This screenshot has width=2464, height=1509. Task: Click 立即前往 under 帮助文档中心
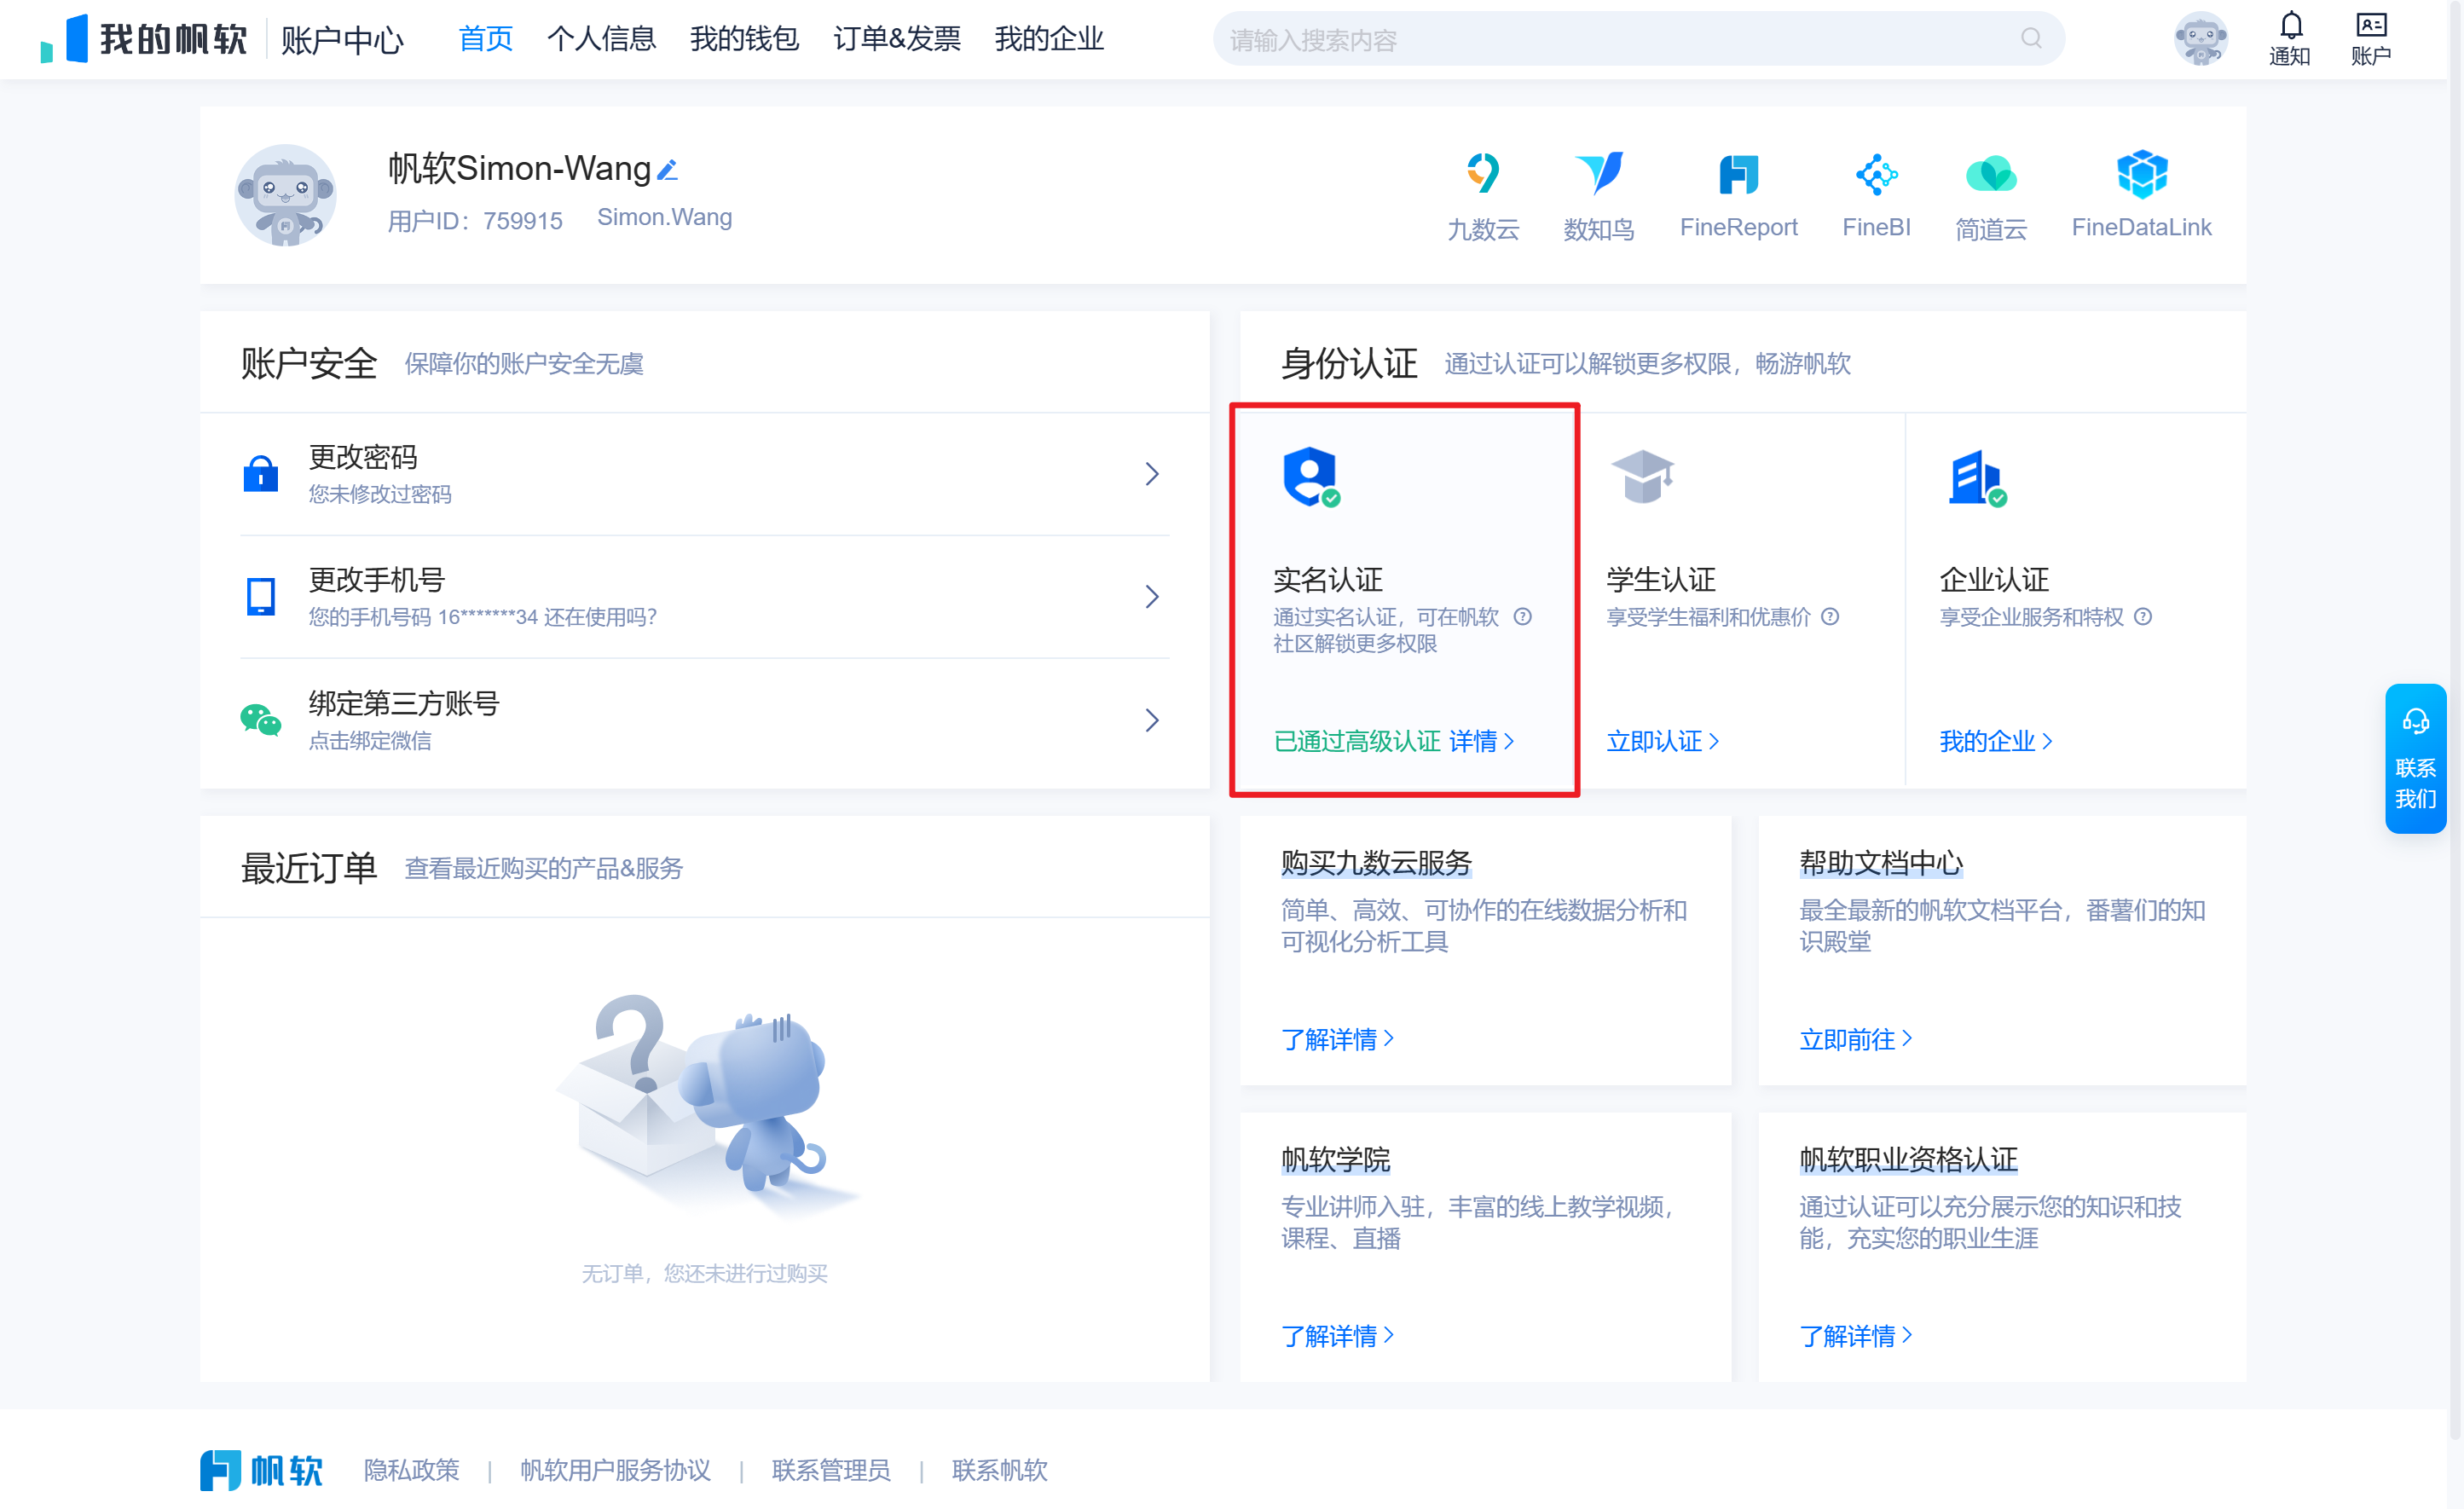1854,1039
